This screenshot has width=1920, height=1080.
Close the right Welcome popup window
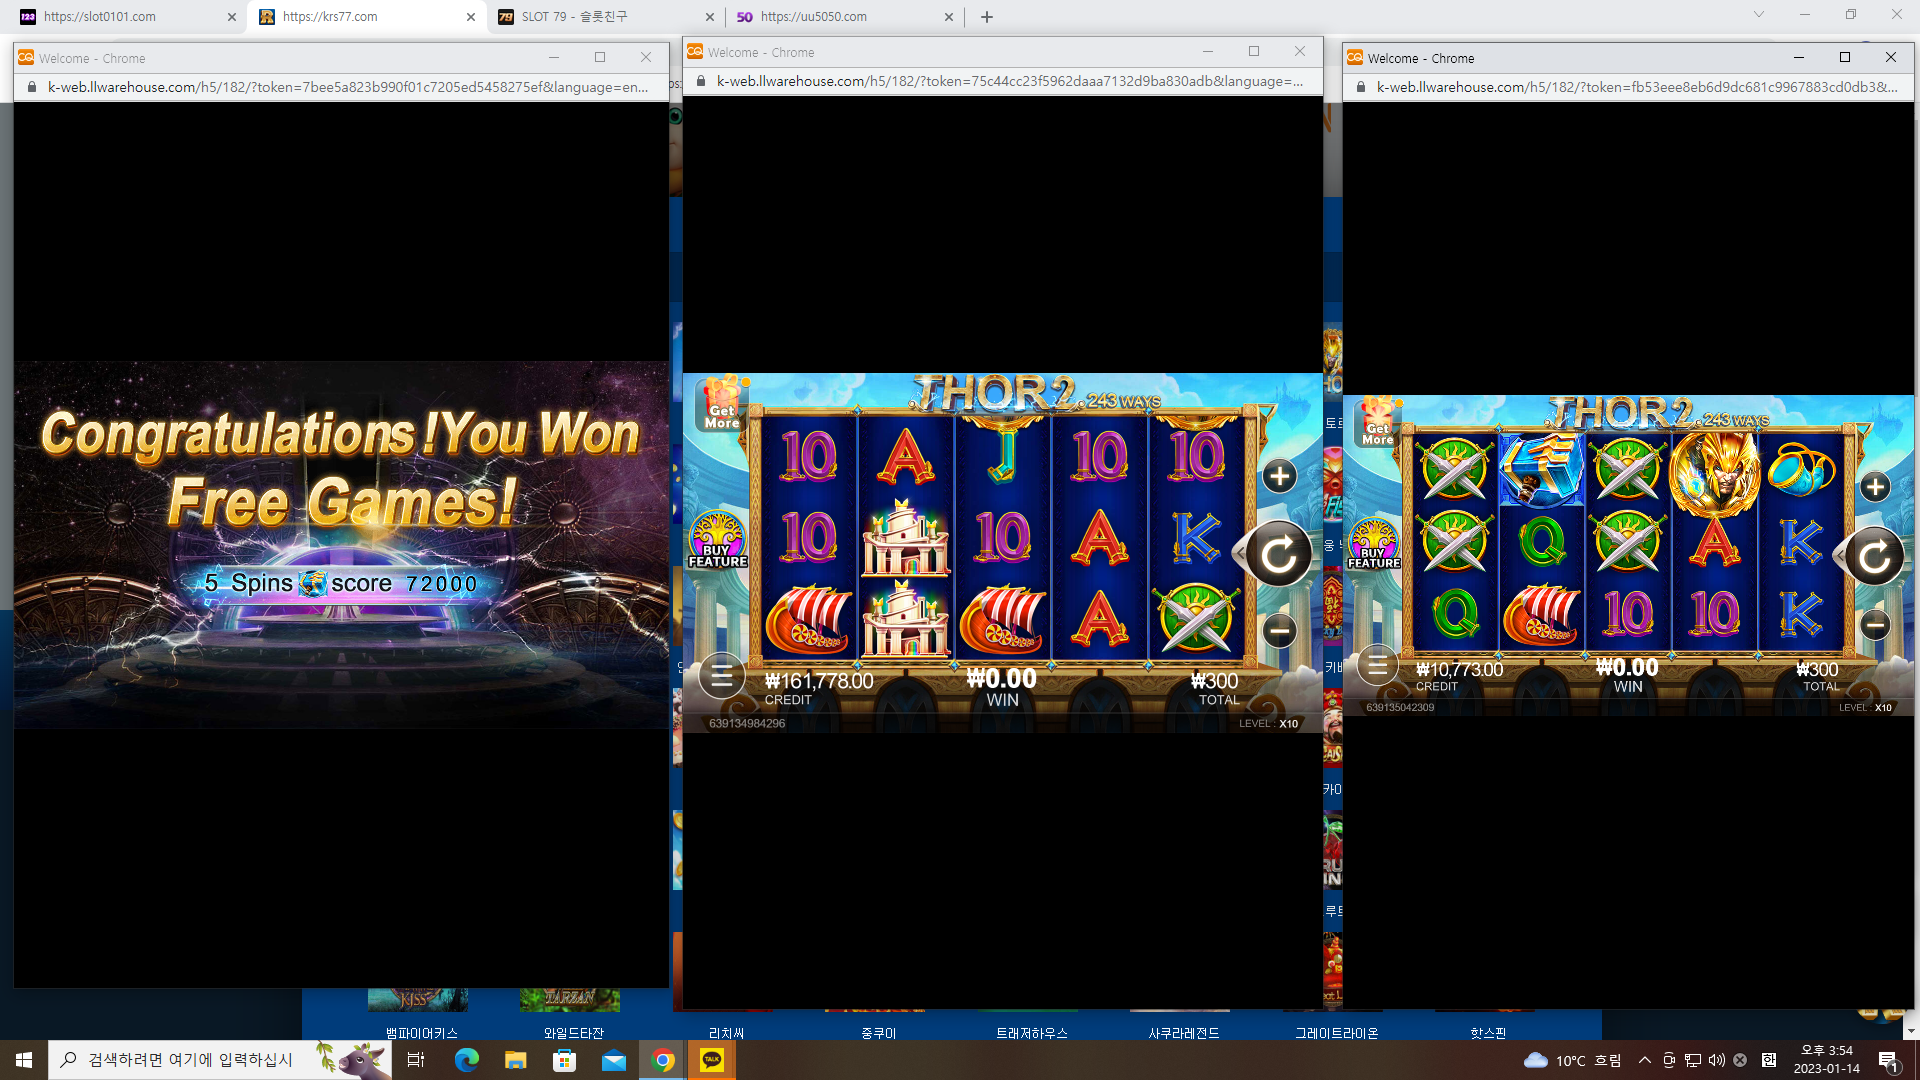(1891, 57)
